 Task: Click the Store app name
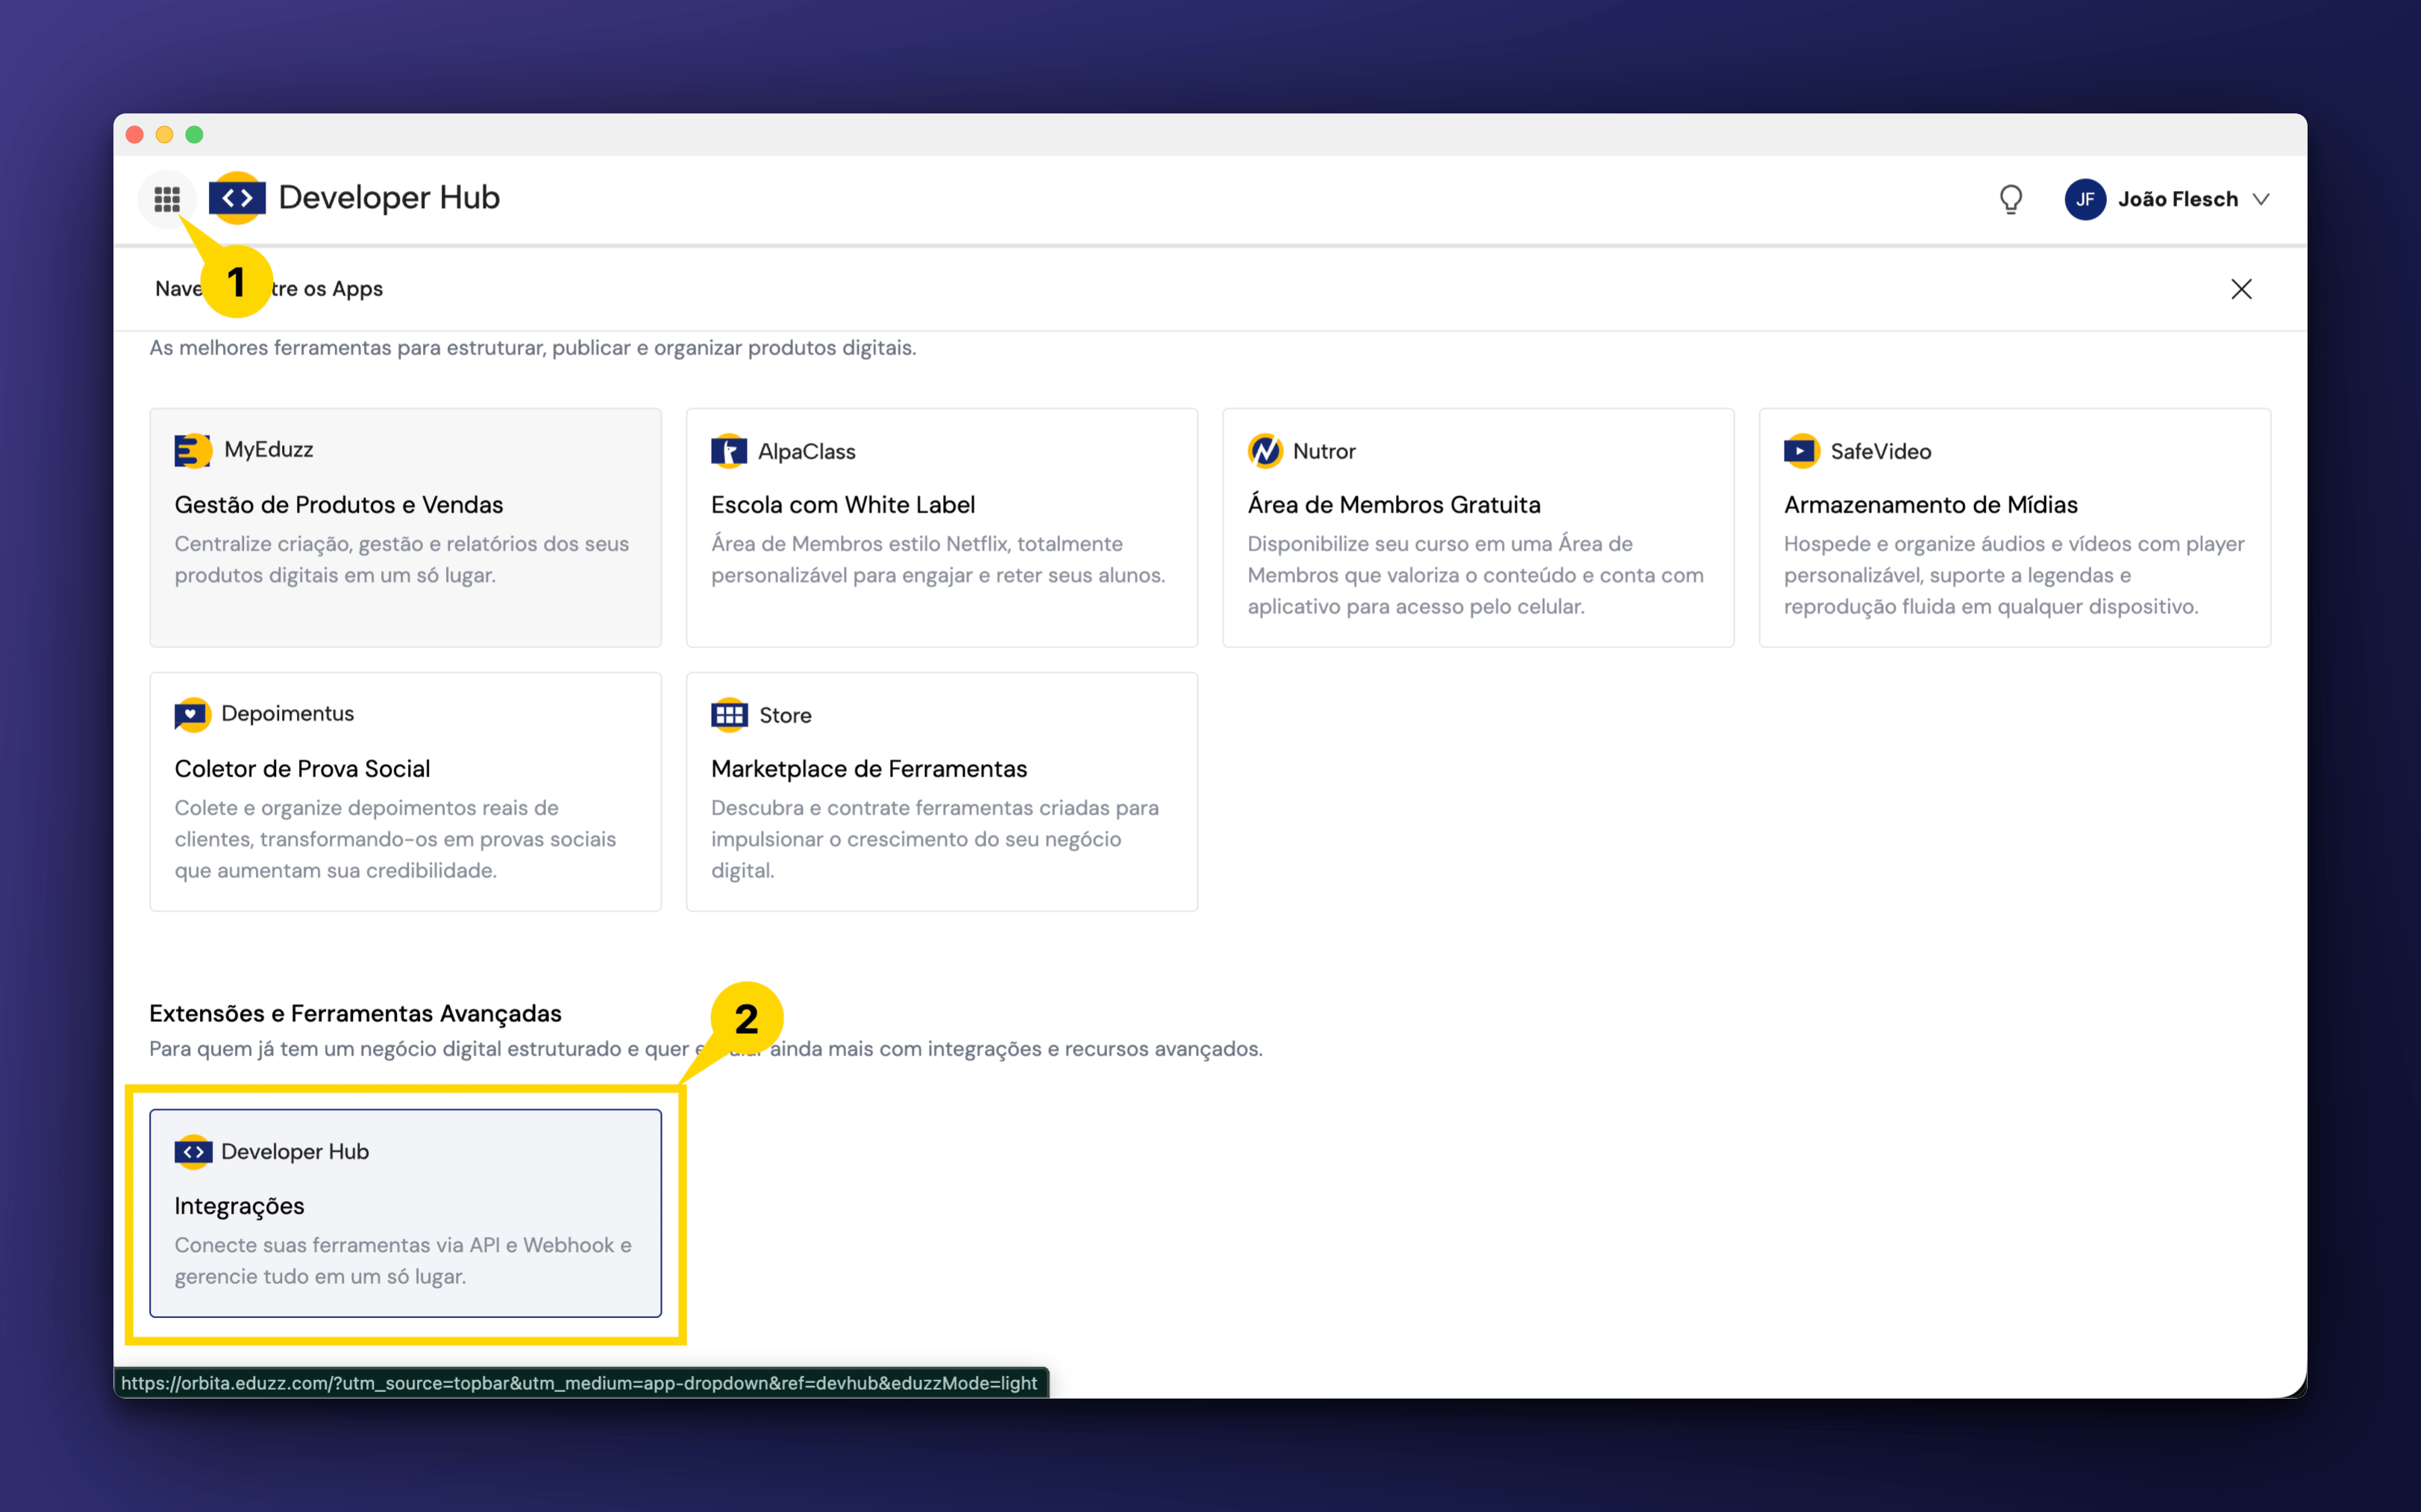785,715
